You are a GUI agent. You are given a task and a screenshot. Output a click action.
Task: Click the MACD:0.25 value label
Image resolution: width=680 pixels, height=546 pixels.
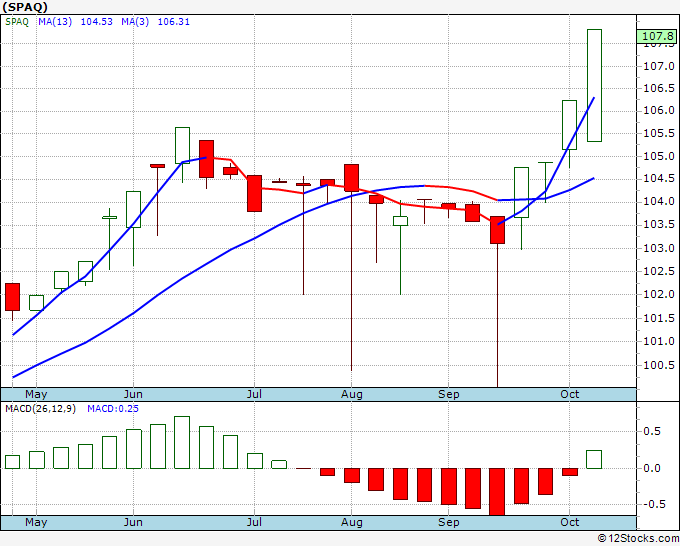(113, 409)
